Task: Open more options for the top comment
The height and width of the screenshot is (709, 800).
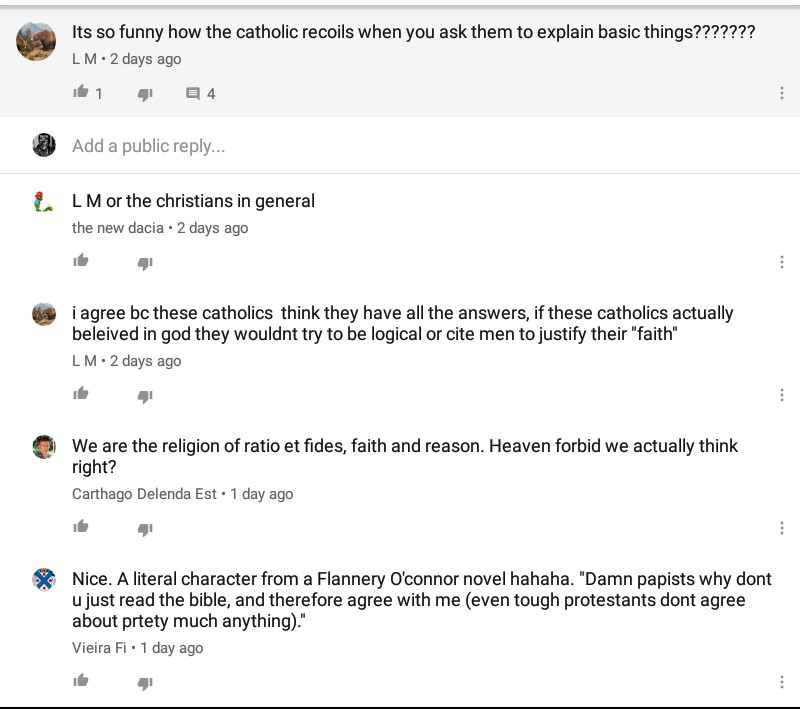Action: tap(782, 93)
